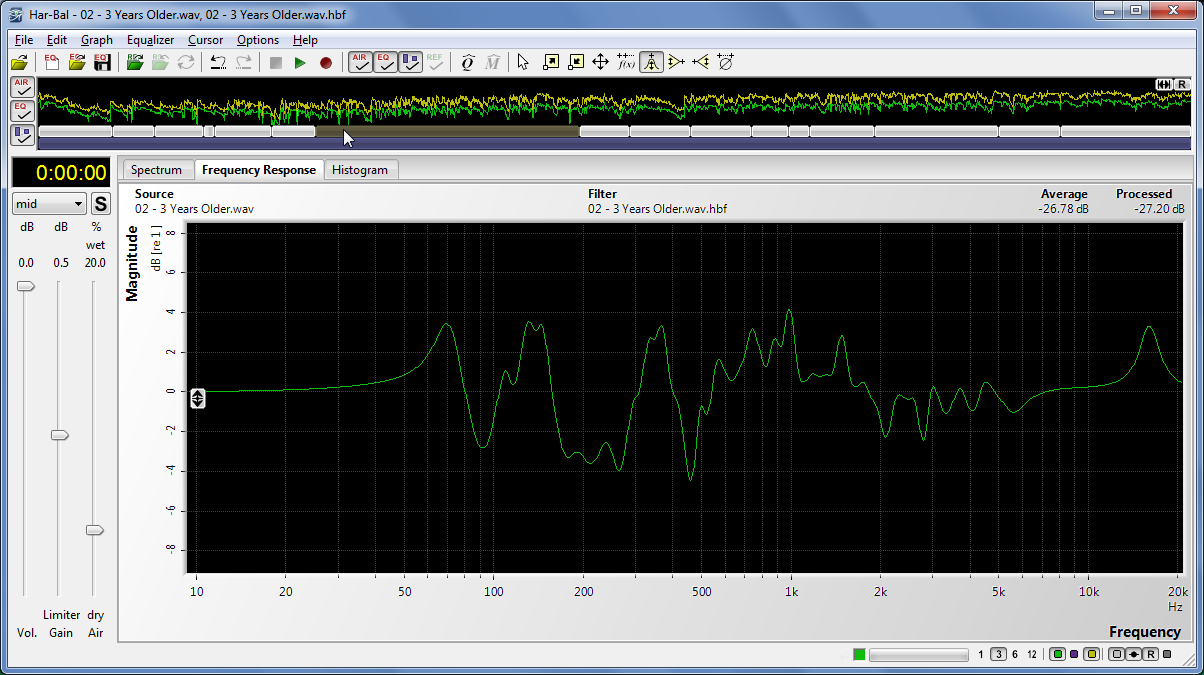Select the four-way move cursor tool
The height and width of the screenshot is (675, 1204).
pos(600,62)
